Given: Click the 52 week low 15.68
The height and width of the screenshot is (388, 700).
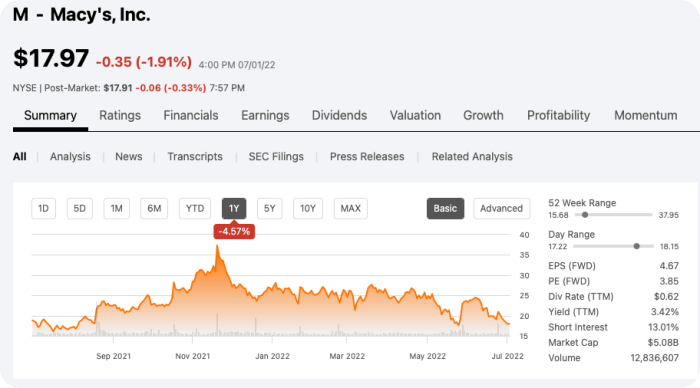Looking at the screenshot, I should tap(558, 215).
